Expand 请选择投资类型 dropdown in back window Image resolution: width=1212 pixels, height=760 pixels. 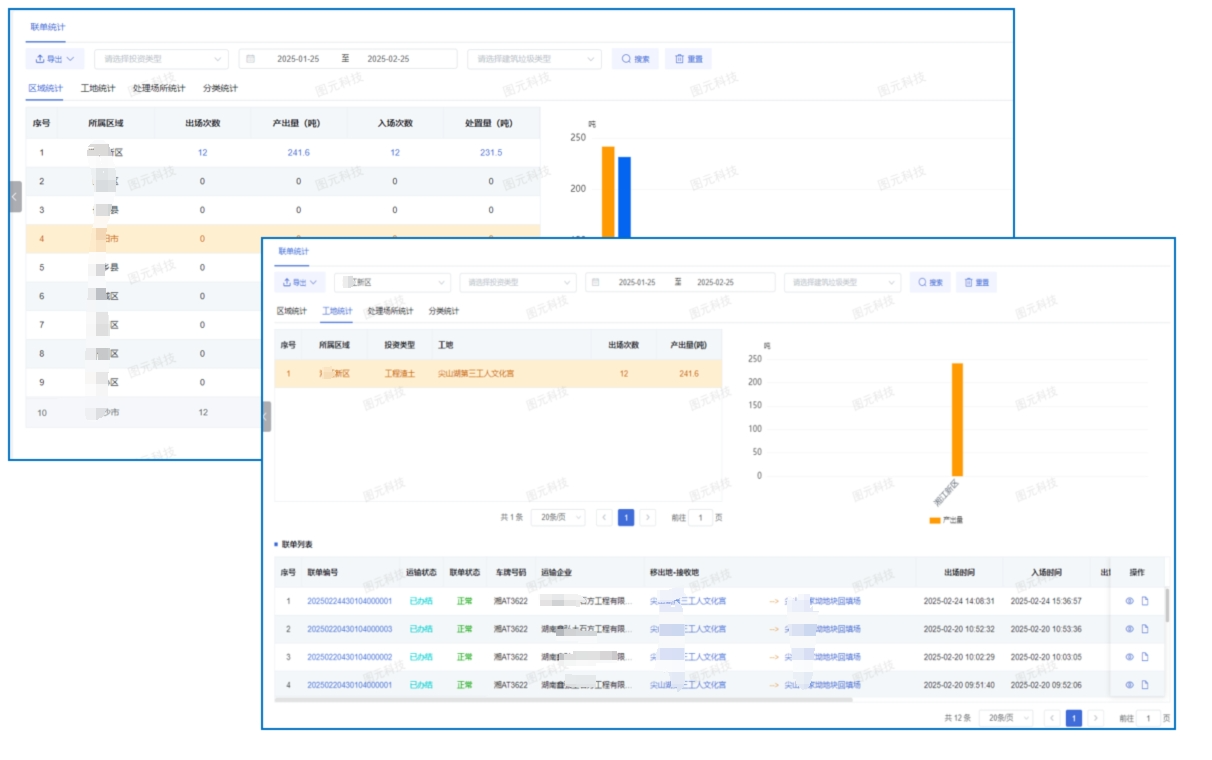[x=162, y=59]
